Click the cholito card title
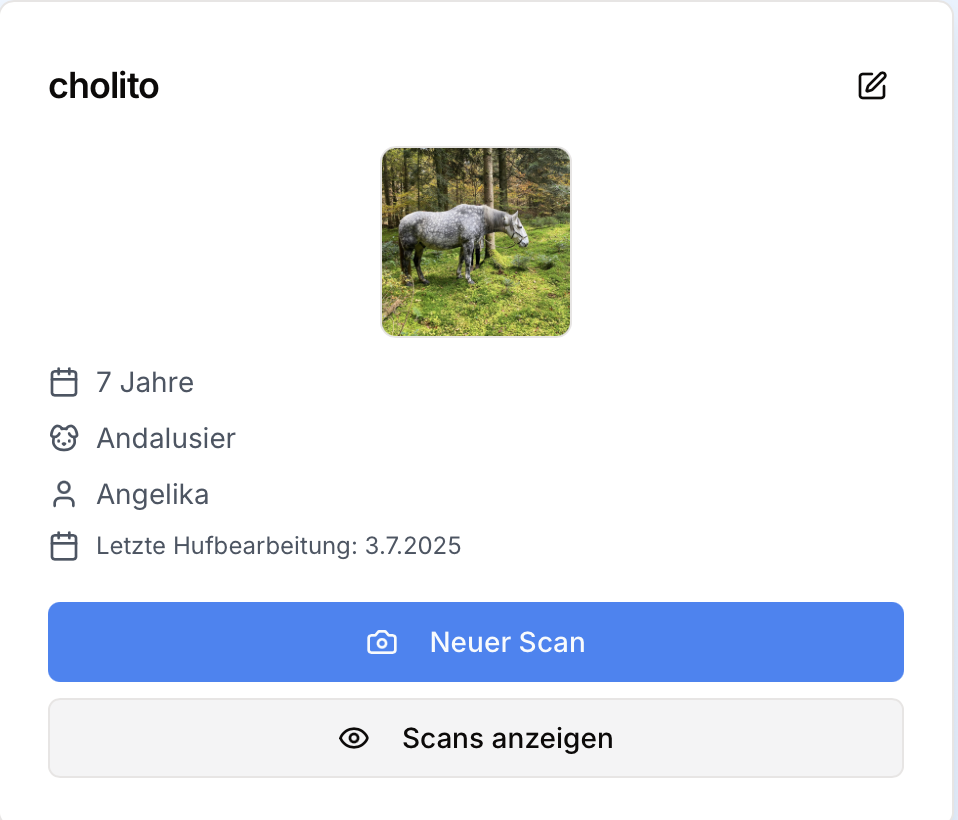Image resolution: width=958 pixels, height=820 pixels. pos(104,86)
